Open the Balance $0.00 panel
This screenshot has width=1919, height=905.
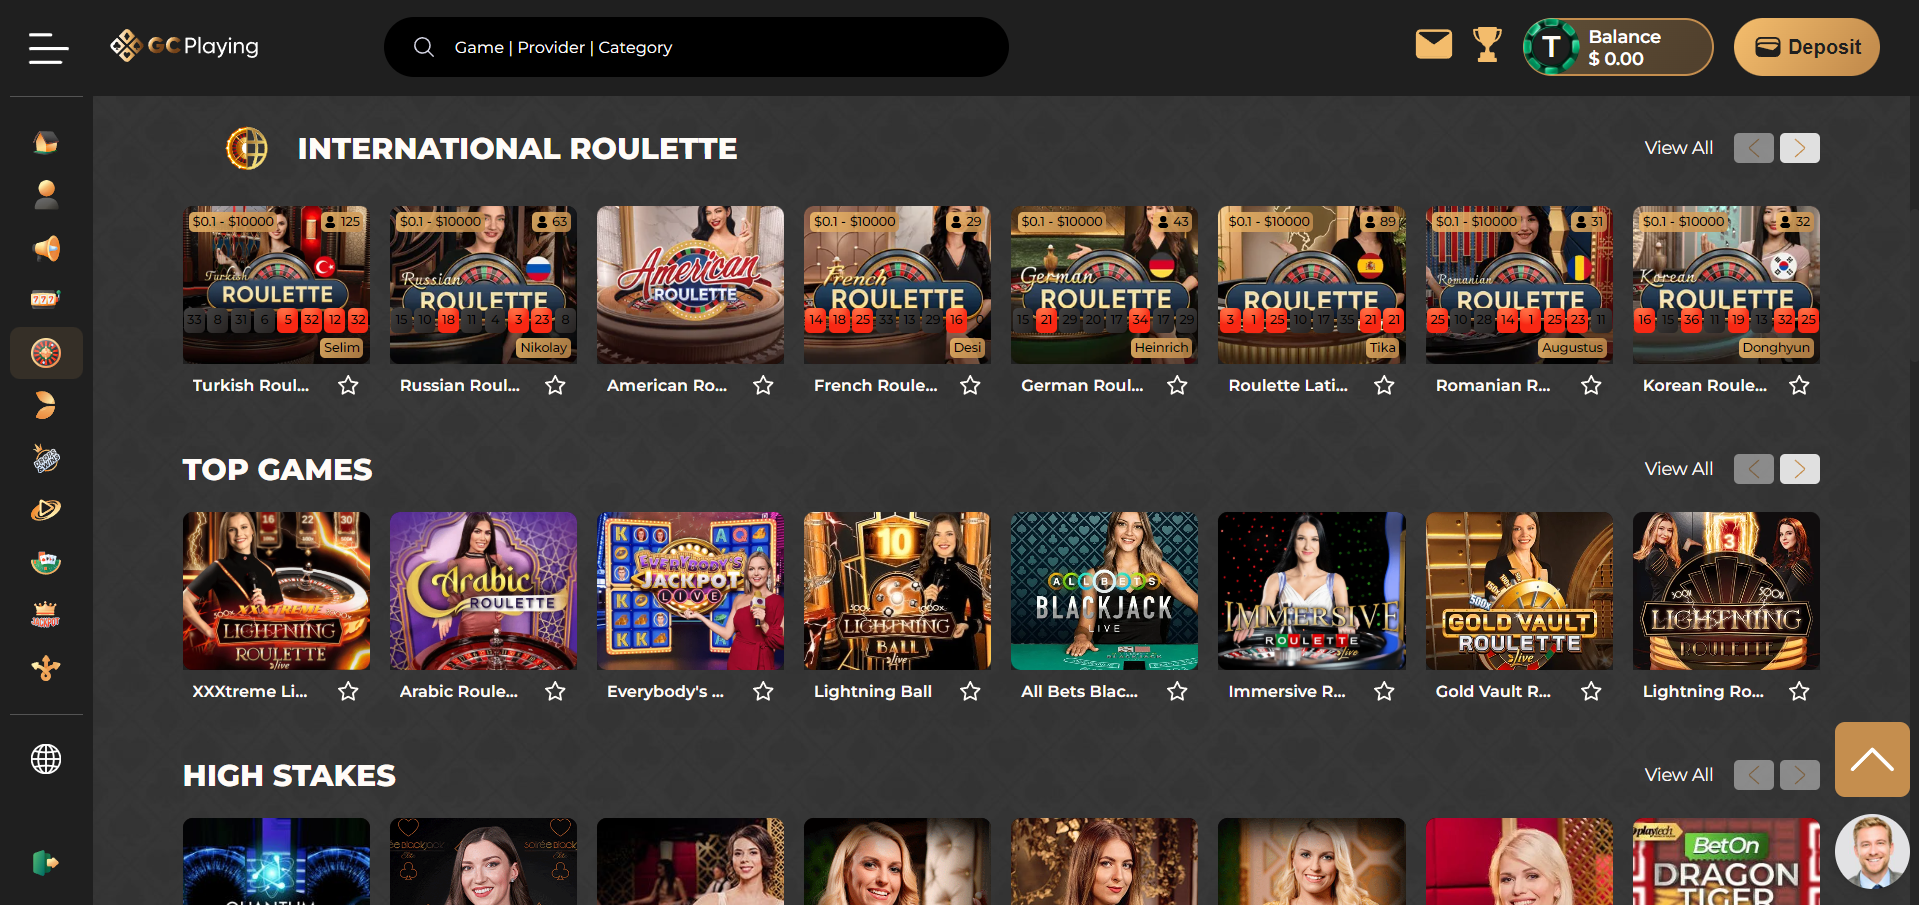(1618, 47)
